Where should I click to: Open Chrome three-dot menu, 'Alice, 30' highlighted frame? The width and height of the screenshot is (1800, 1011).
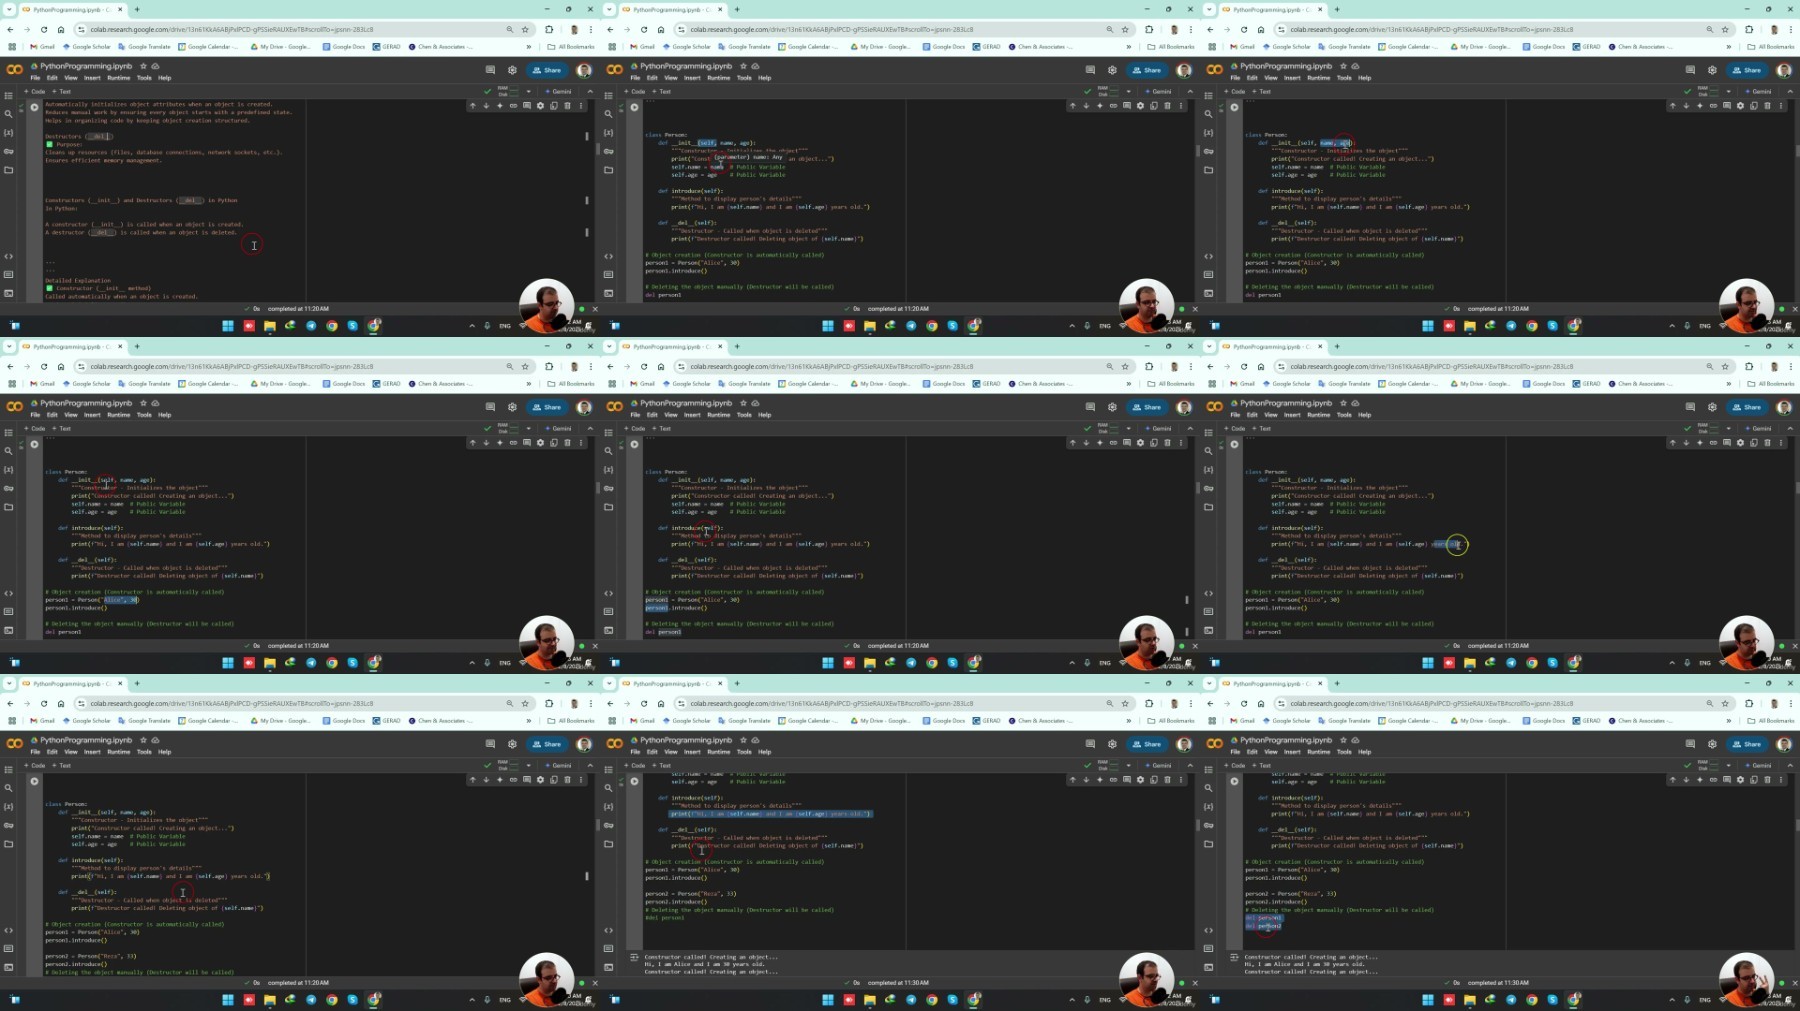pos(590,366)
